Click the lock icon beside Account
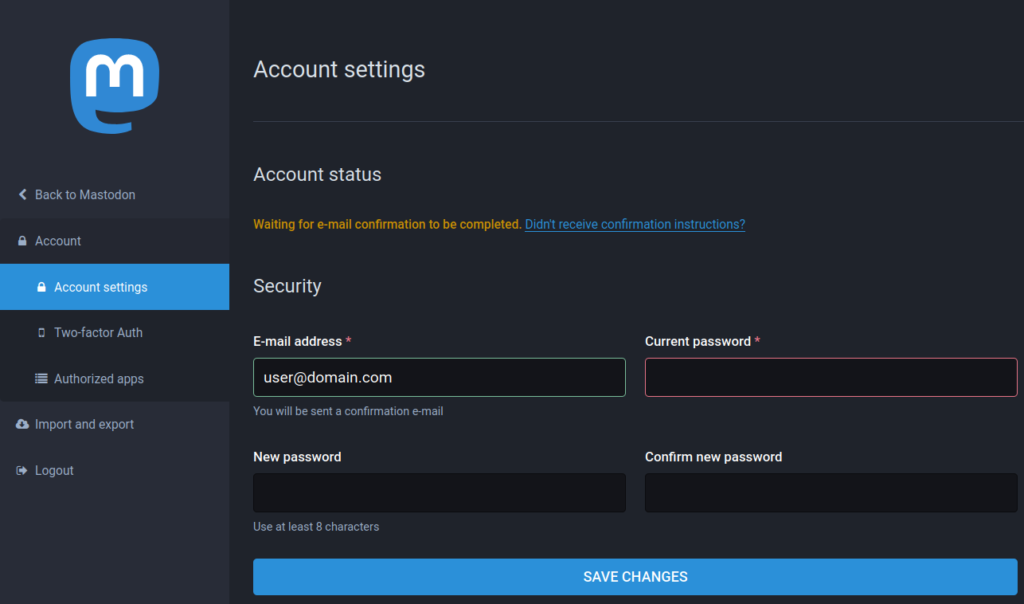The height and width of the screenshot is (604, 1024). (x=22, y=241)
